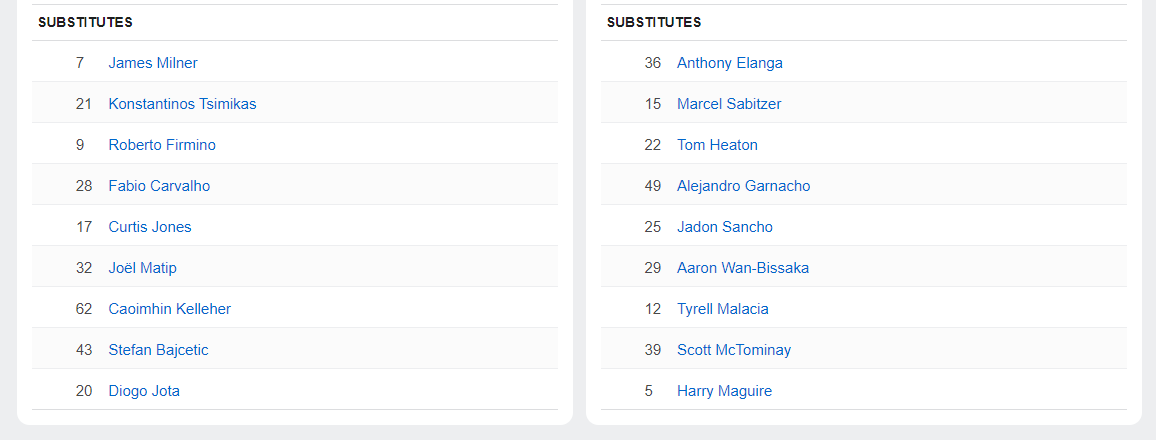The height and width of the screenshot is (440, 1156).
Task: Select Tom Heaton from substitutes
Action: coord(717,145)
